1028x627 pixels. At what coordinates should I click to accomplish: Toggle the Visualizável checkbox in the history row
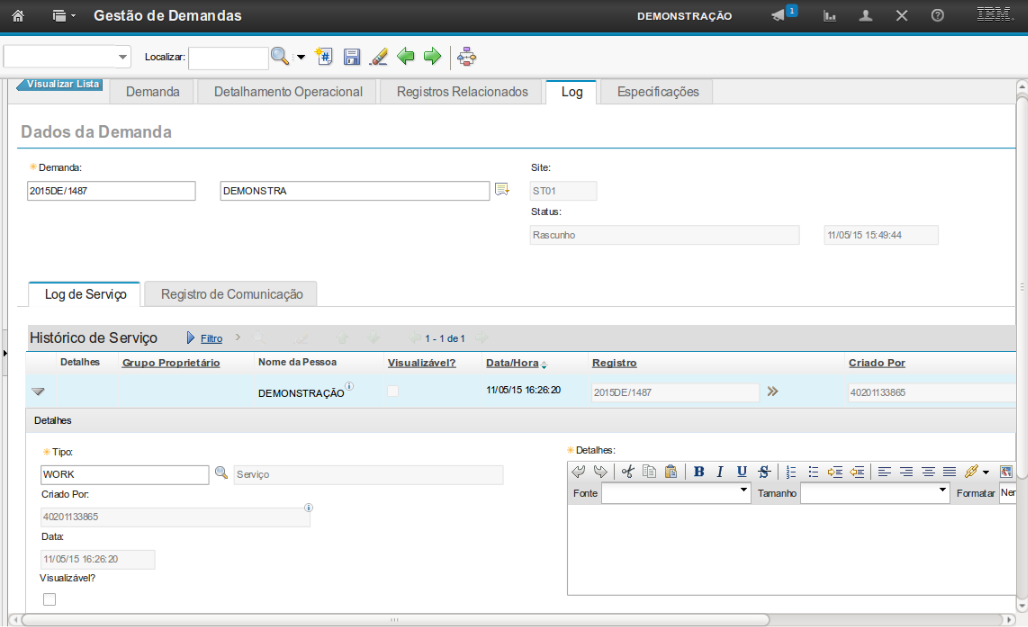coord(393,392)
